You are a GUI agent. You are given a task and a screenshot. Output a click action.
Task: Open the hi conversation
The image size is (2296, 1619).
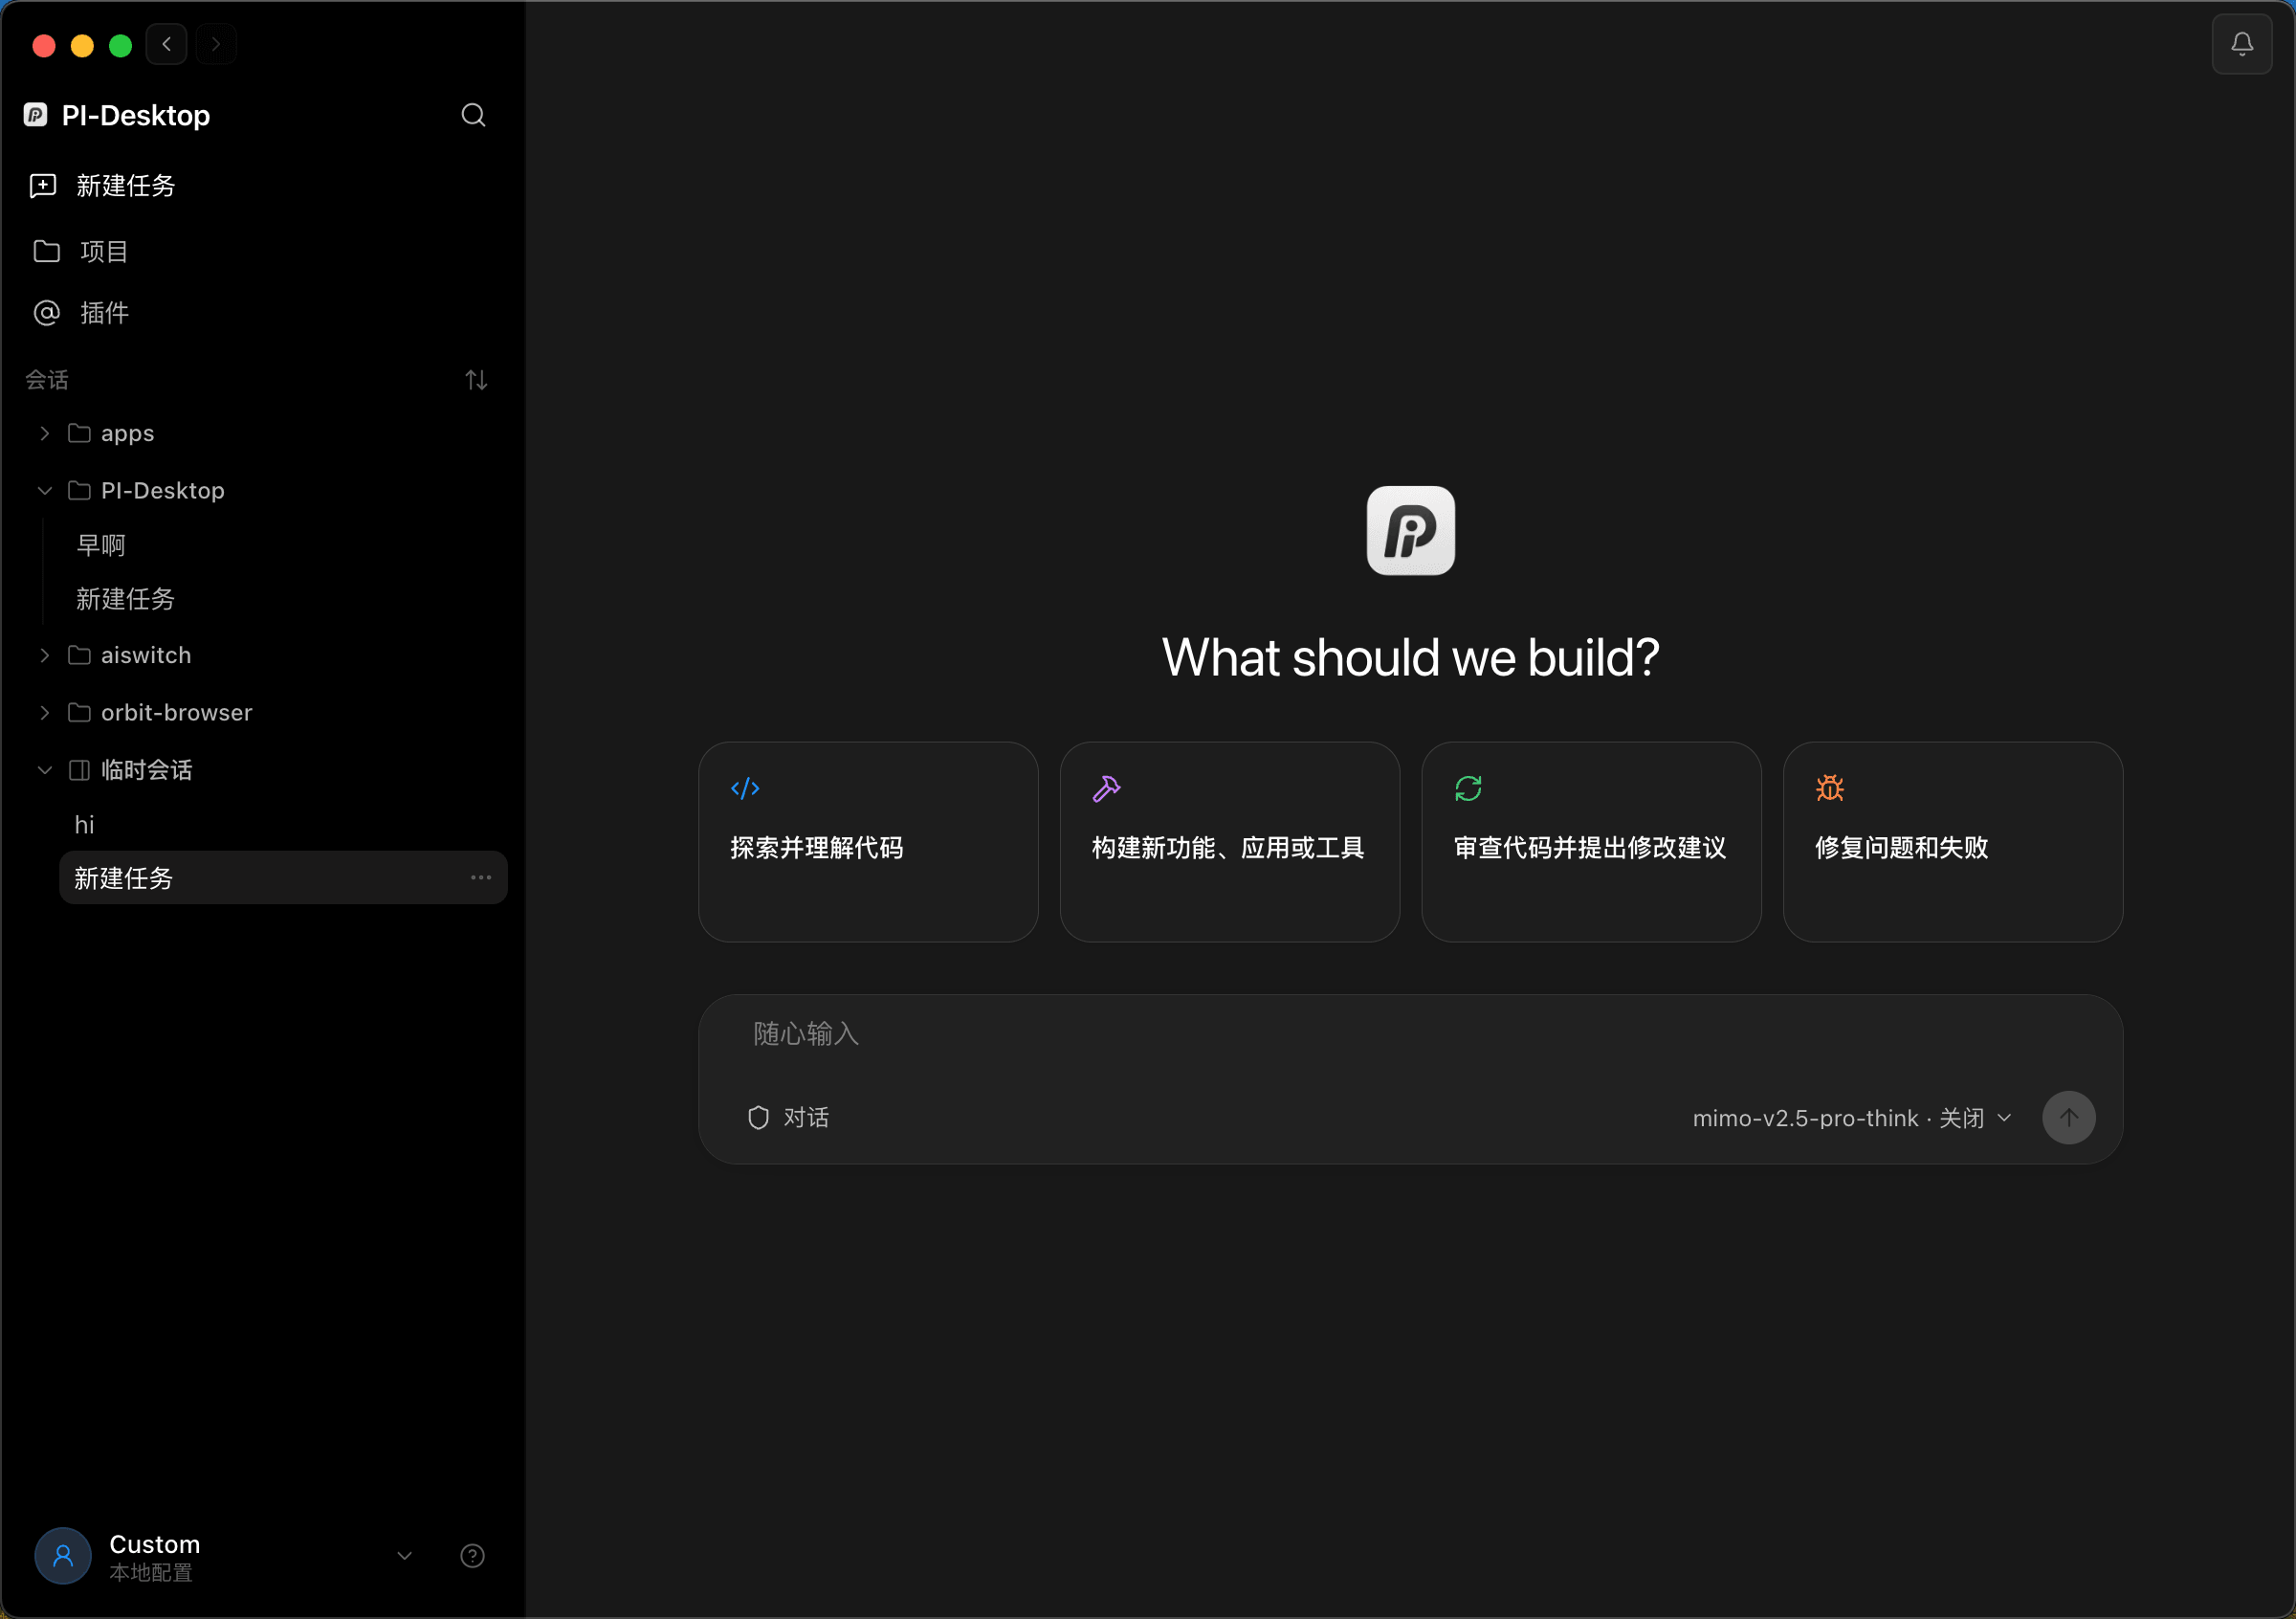84,825
